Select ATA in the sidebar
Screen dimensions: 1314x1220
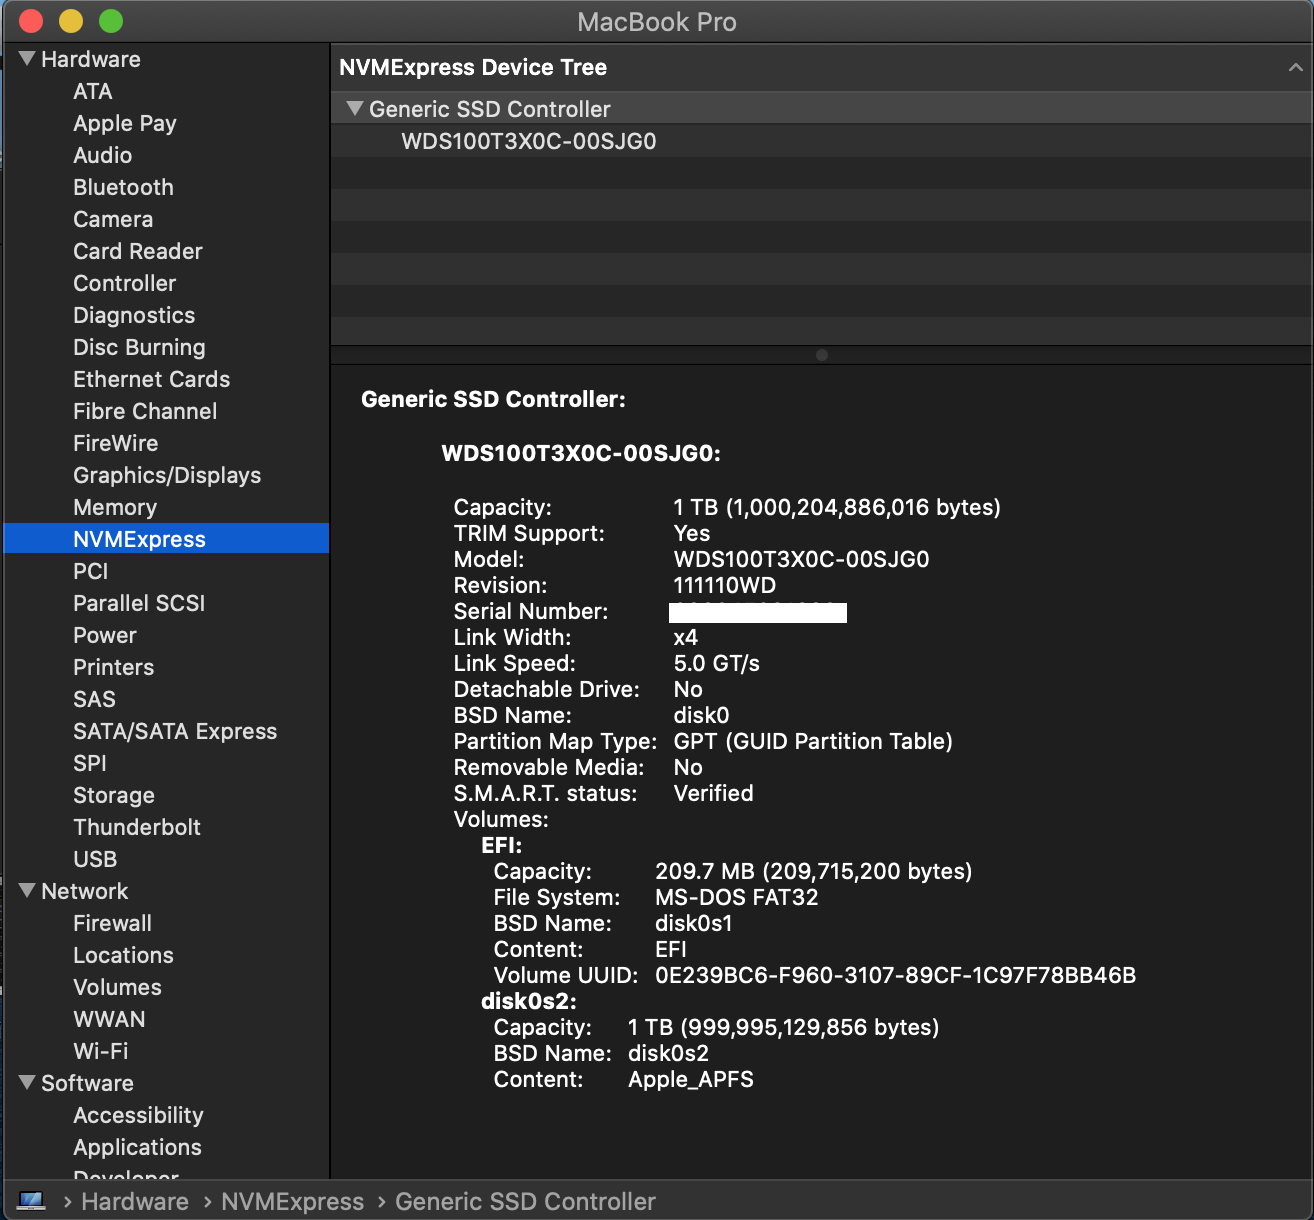click(x=93, y=91)
